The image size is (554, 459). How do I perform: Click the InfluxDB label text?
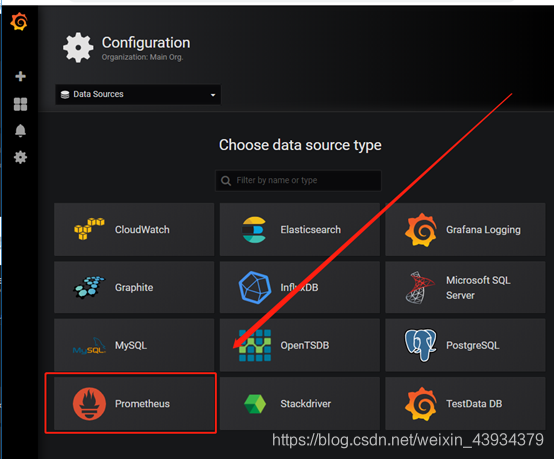(x=299, y=288)
